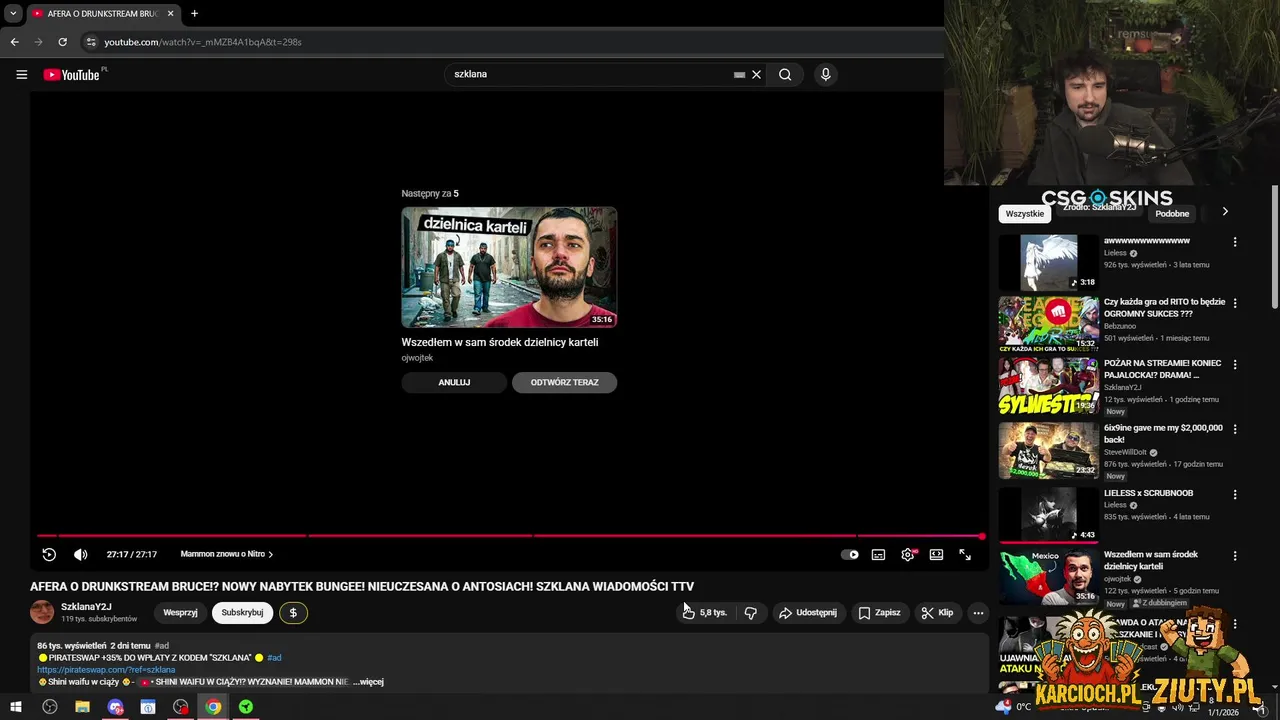Open options for 'LIELESS x SCRUBNOOB' video
This screenshot has width=1280, height=720.
1235,494
